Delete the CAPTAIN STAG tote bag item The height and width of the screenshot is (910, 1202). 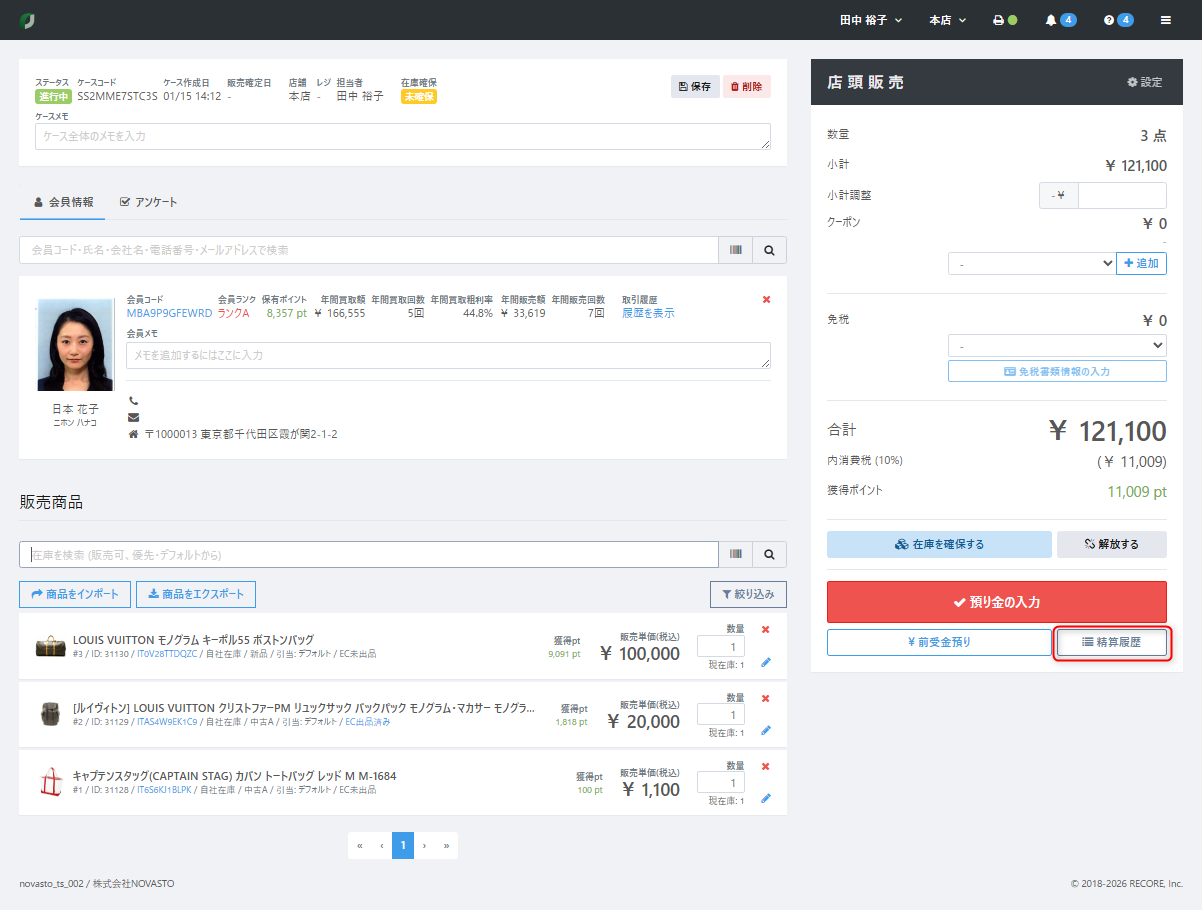tap(766, 766)
